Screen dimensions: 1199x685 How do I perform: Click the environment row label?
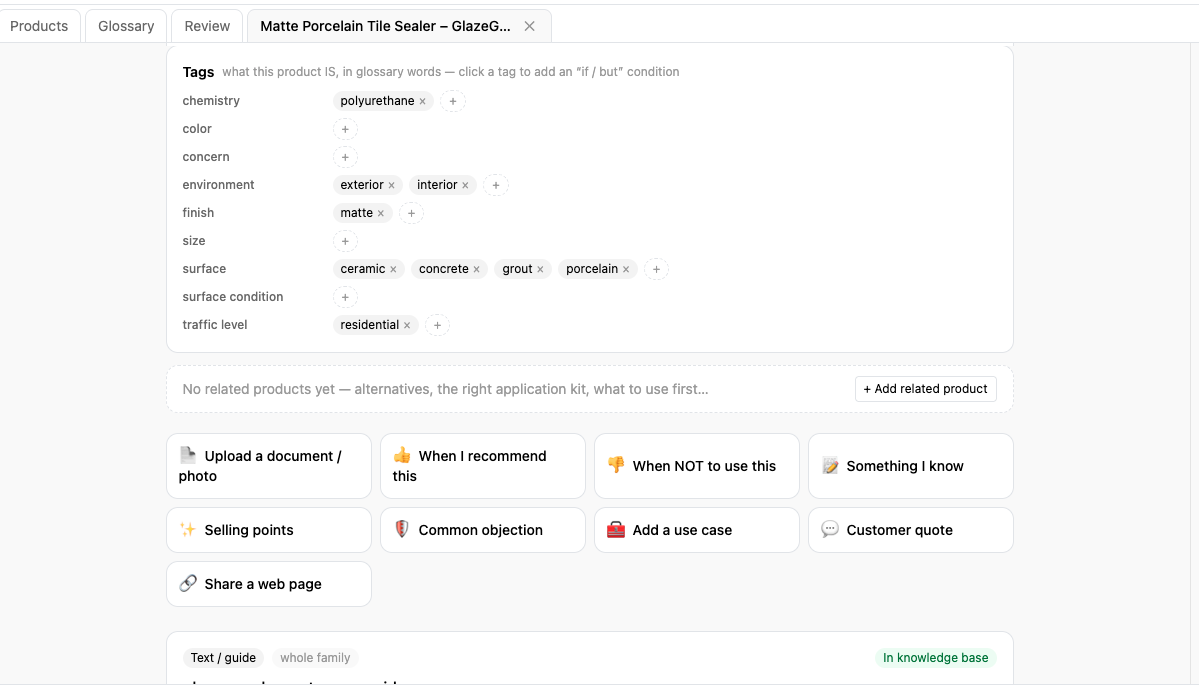pos(218,185)
